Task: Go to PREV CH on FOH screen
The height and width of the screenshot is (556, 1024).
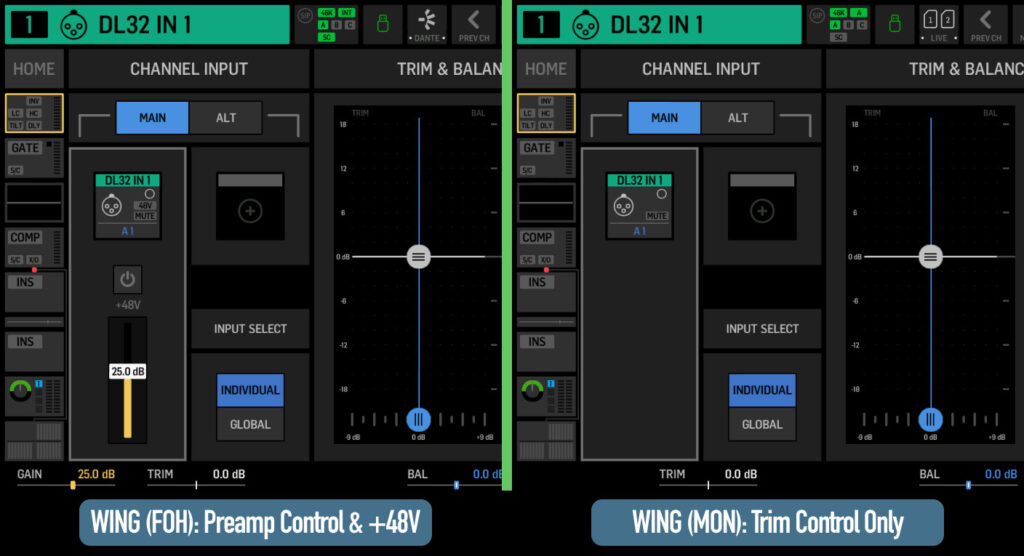Action: pos(474,25)
